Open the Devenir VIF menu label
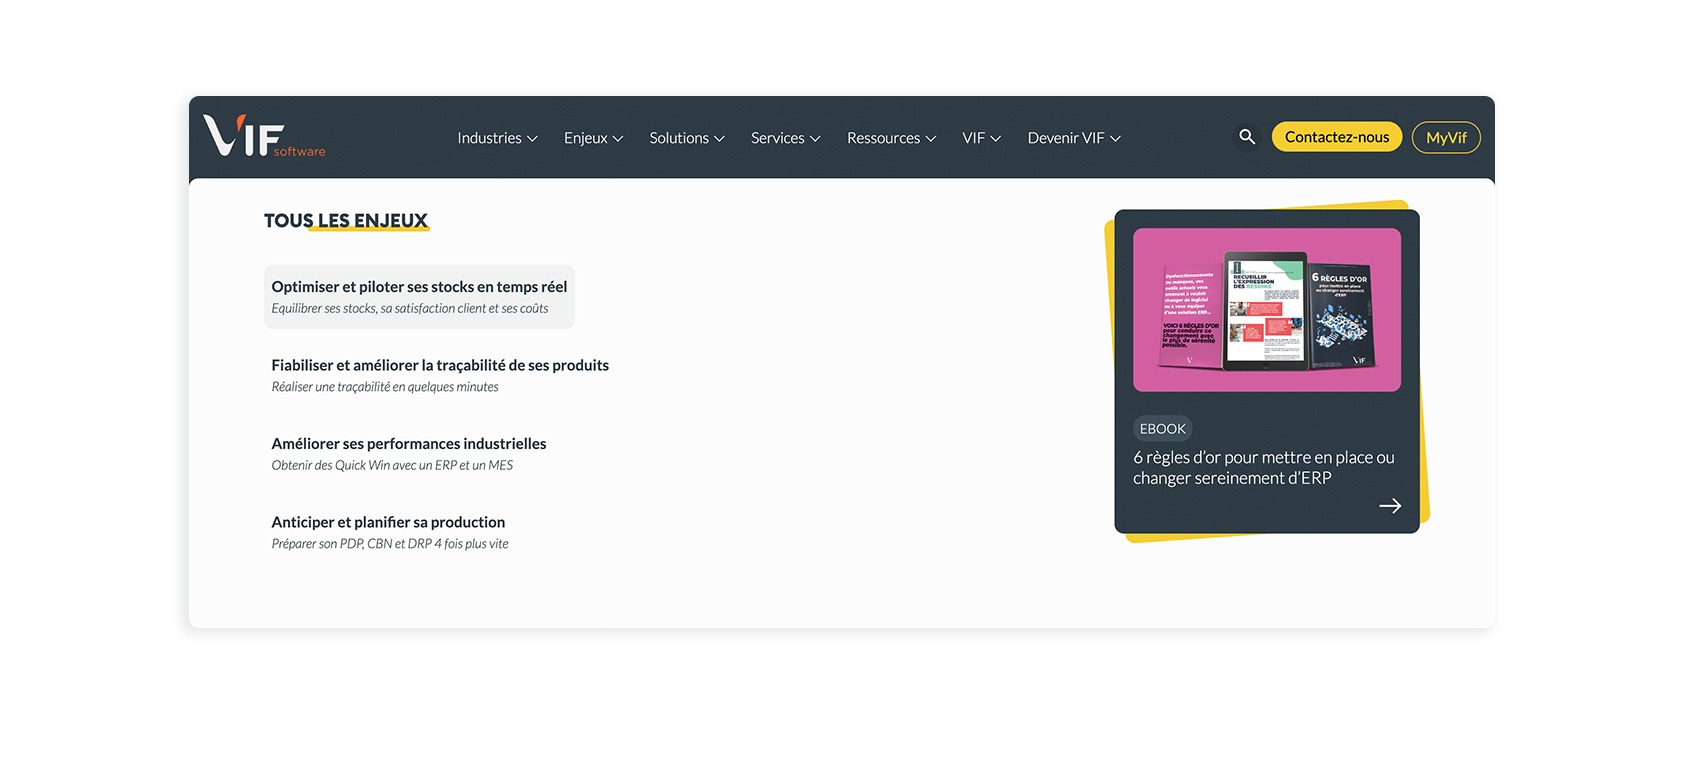The width and height of the screenshot is (1684, 759). (1066, 138)
